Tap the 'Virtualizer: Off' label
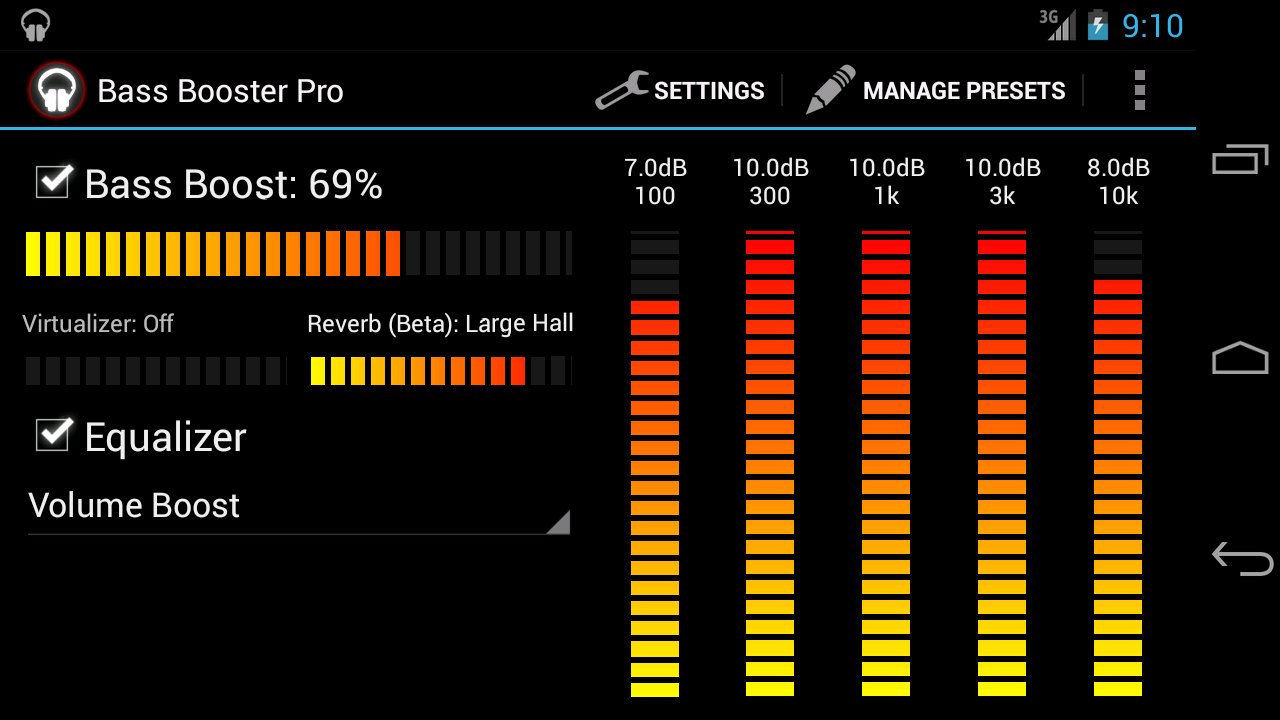Screen dimensions: 1280x720 tap(98, 324)
